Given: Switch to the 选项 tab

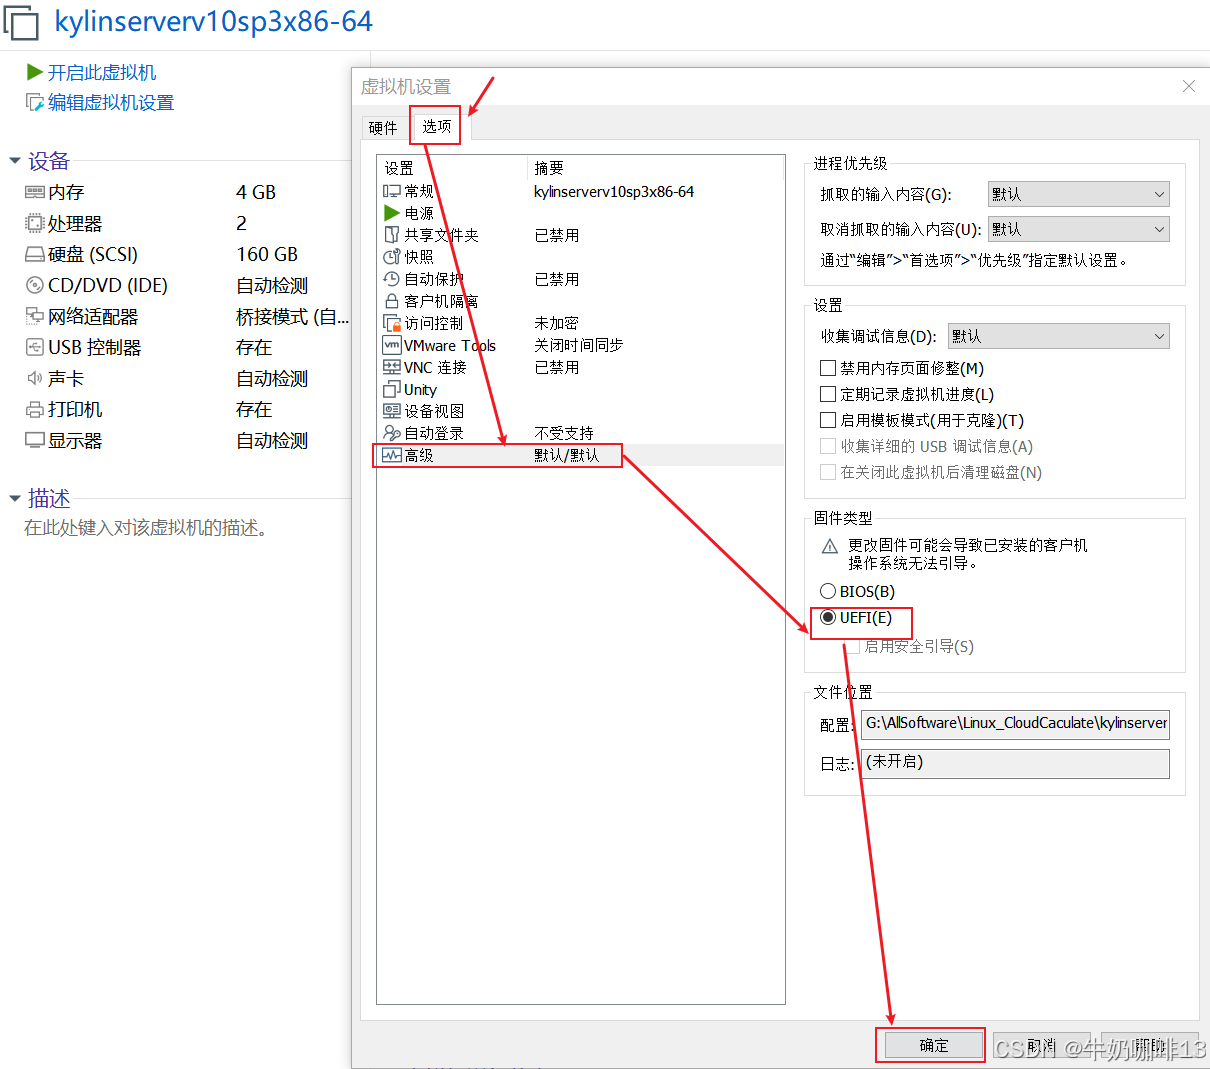Looking at the screenshot, I should click(x=437, y=126).
